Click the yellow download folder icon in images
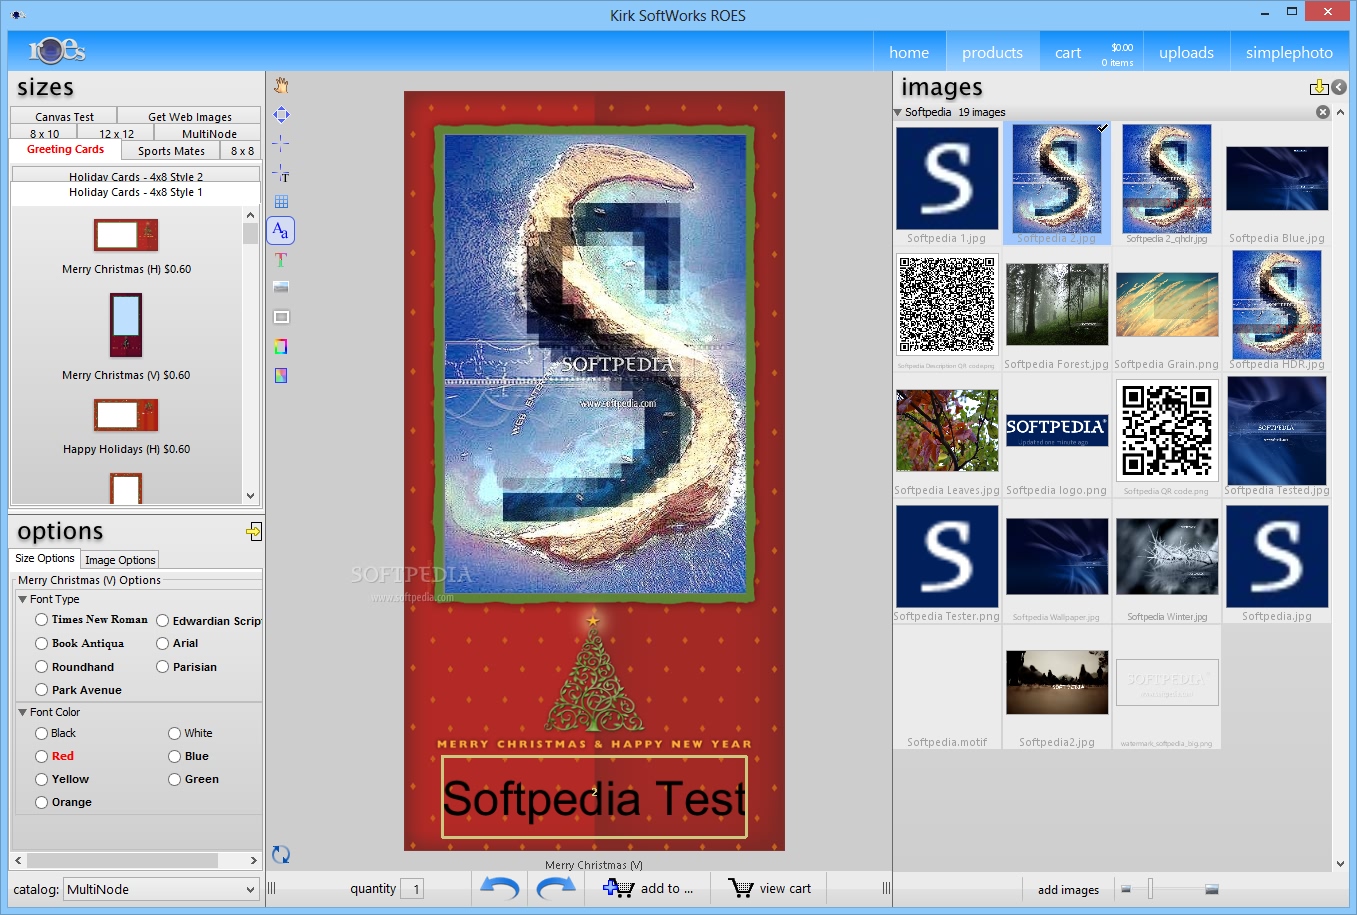The image size is (1357, 915). pyautogui.click(x=1319, y=87)
